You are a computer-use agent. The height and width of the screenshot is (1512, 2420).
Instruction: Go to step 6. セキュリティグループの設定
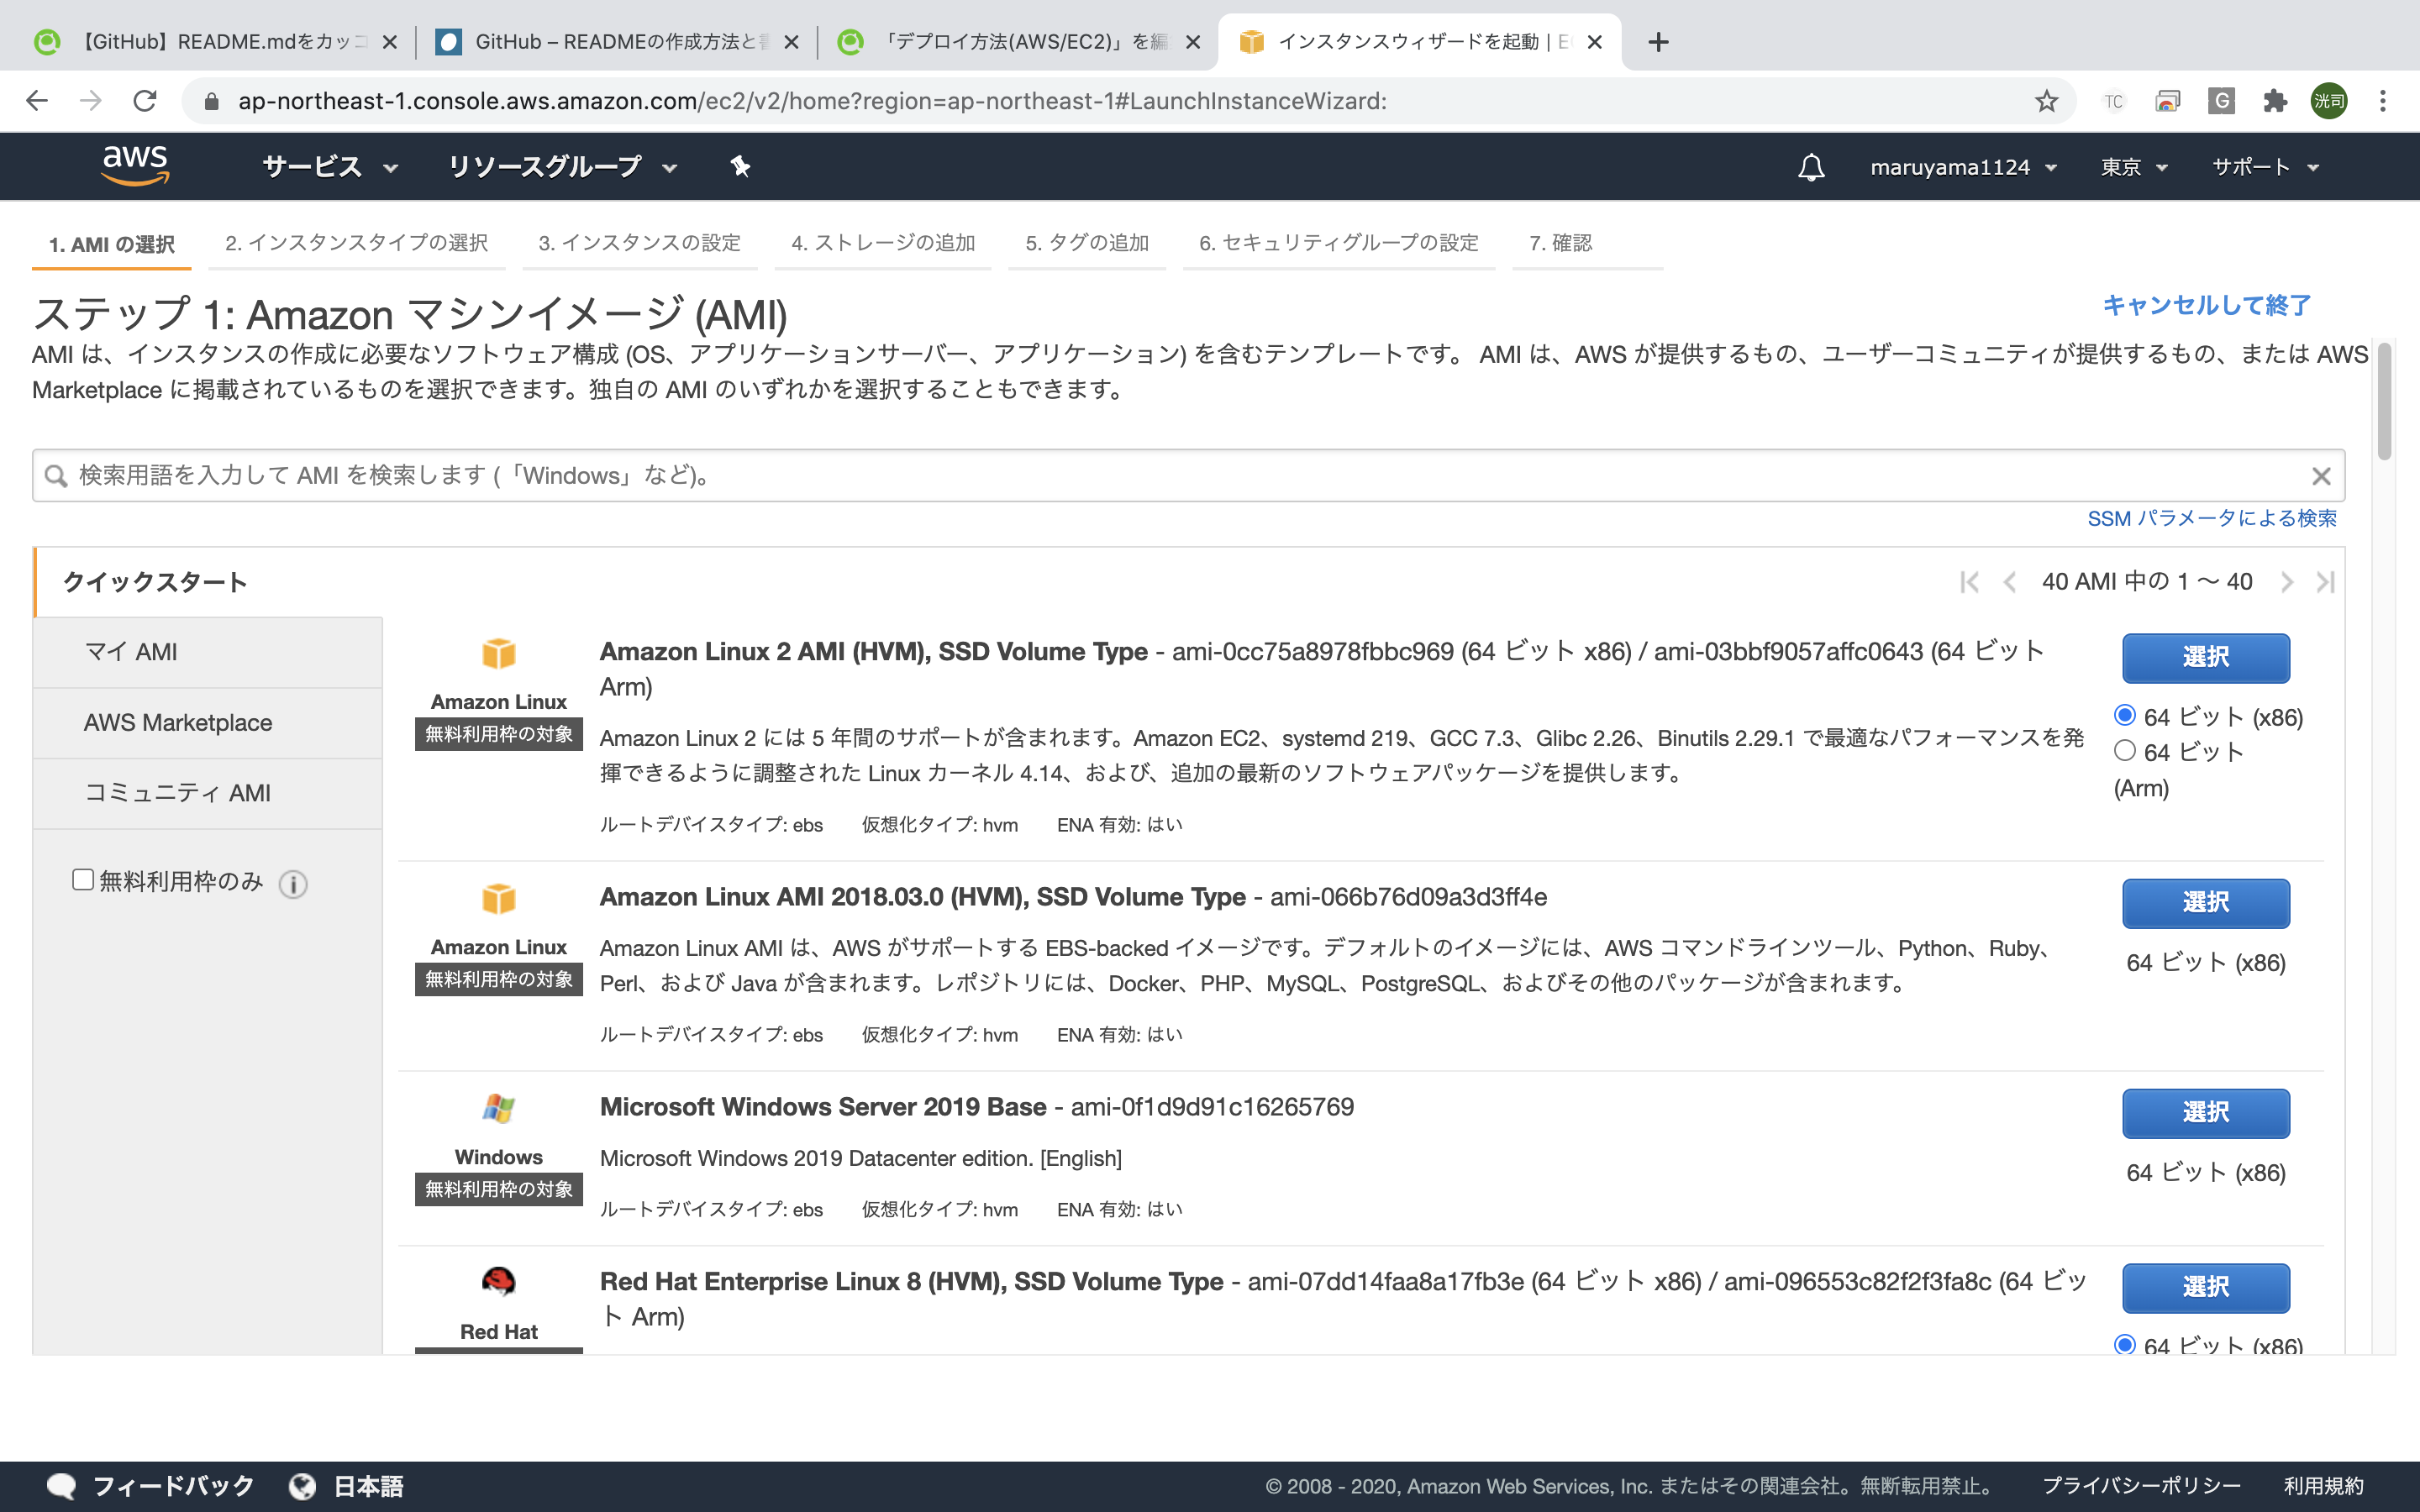(x=1338, y=243)
